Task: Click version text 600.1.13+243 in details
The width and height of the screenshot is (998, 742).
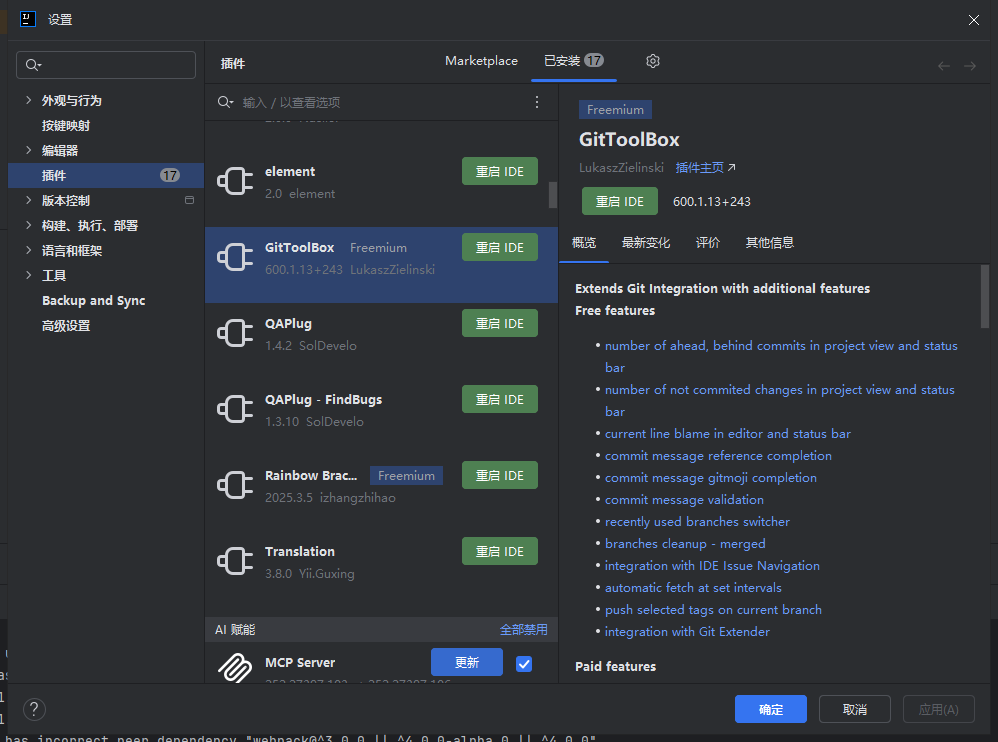Action: click(712, 201)
